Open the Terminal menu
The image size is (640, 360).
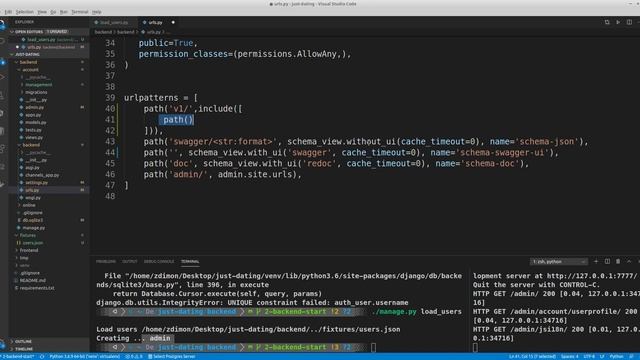(80, 12)
